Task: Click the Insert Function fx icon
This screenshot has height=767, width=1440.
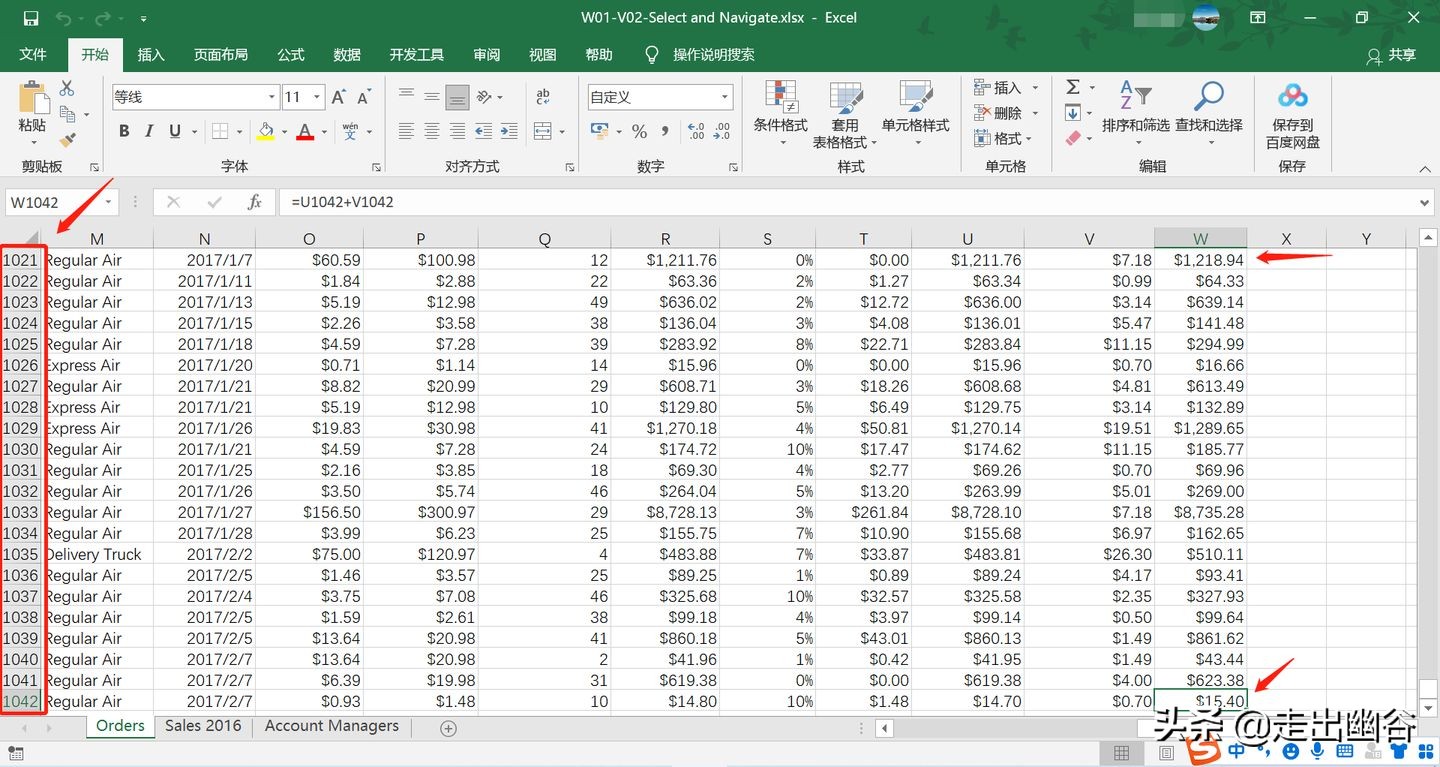Action: pyautogui.click(x=254, y=202)
